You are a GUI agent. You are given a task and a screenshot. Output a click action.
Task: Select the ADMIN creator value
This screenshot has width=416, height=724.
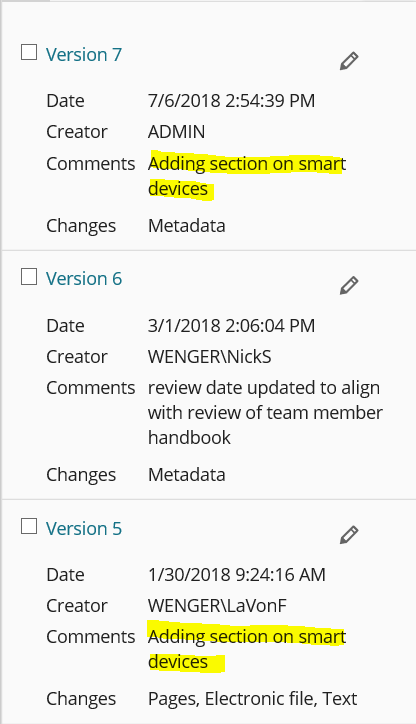pyautogui.click(x=176, y=132)
